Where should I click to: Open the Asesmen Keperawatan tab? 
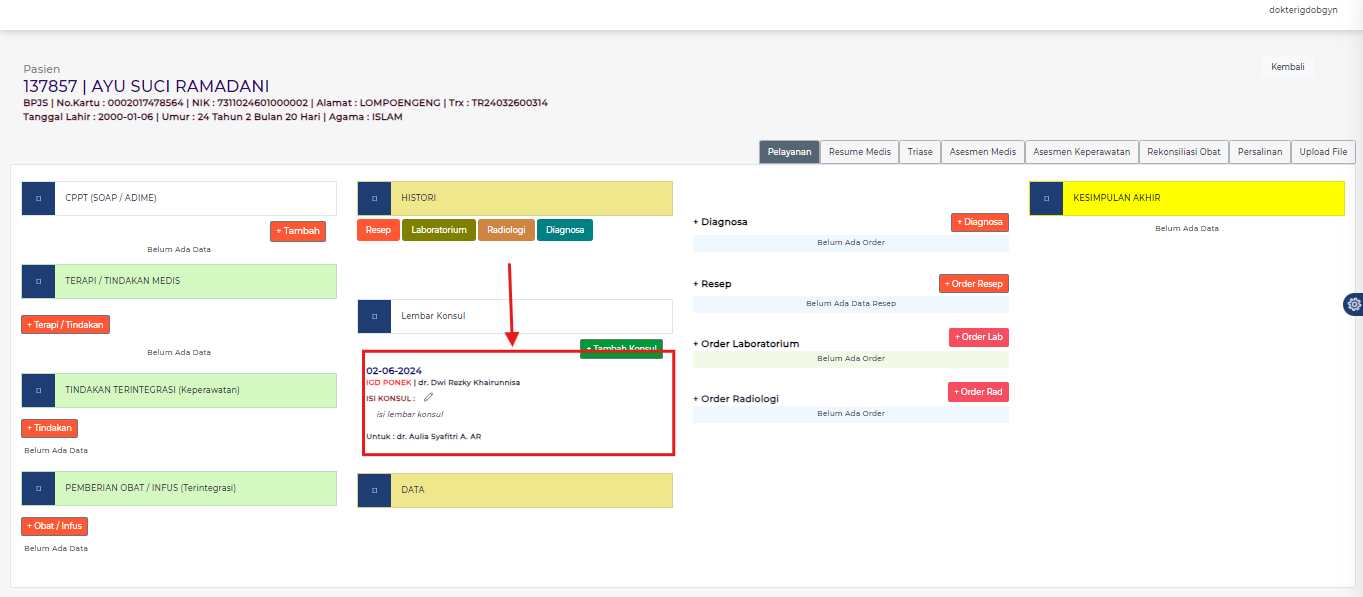[1081, 152]
